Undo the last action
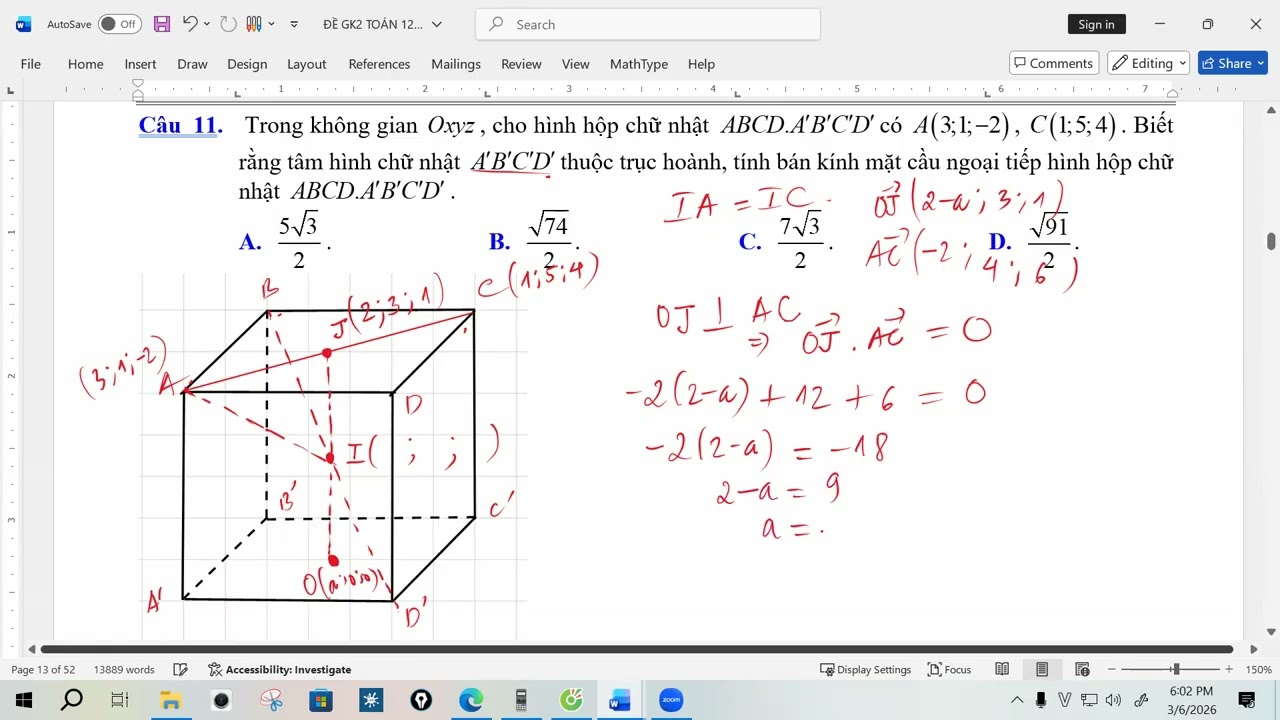The height and width of the screenshot is (720, 1280). tap(190, 24)
